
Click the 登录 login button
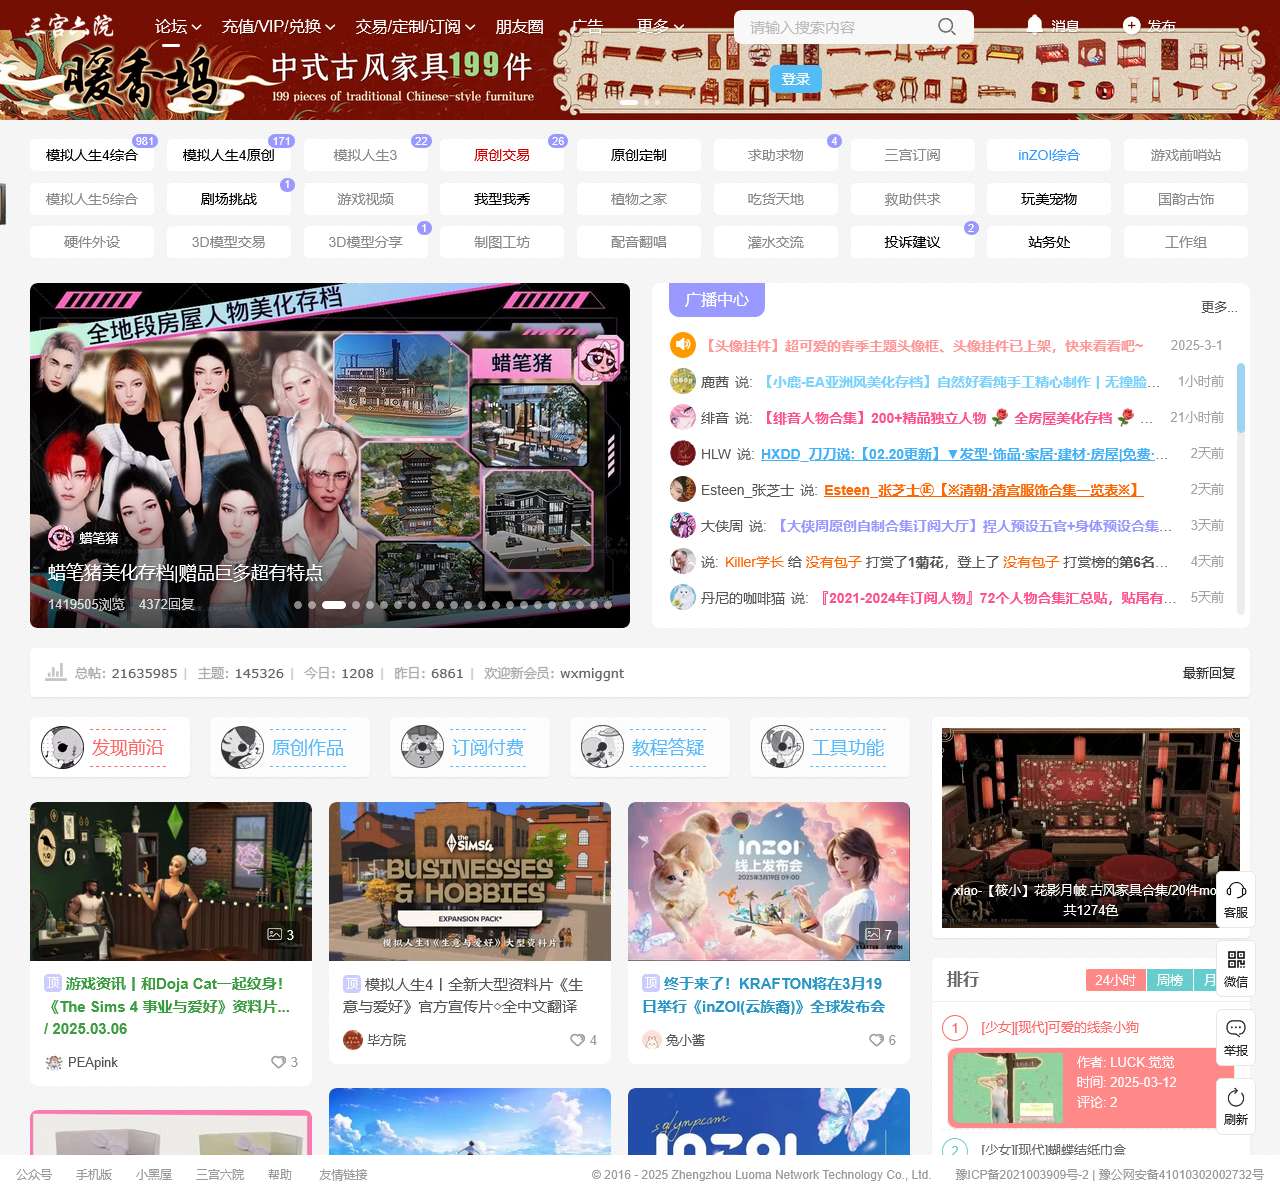point(796,79)
